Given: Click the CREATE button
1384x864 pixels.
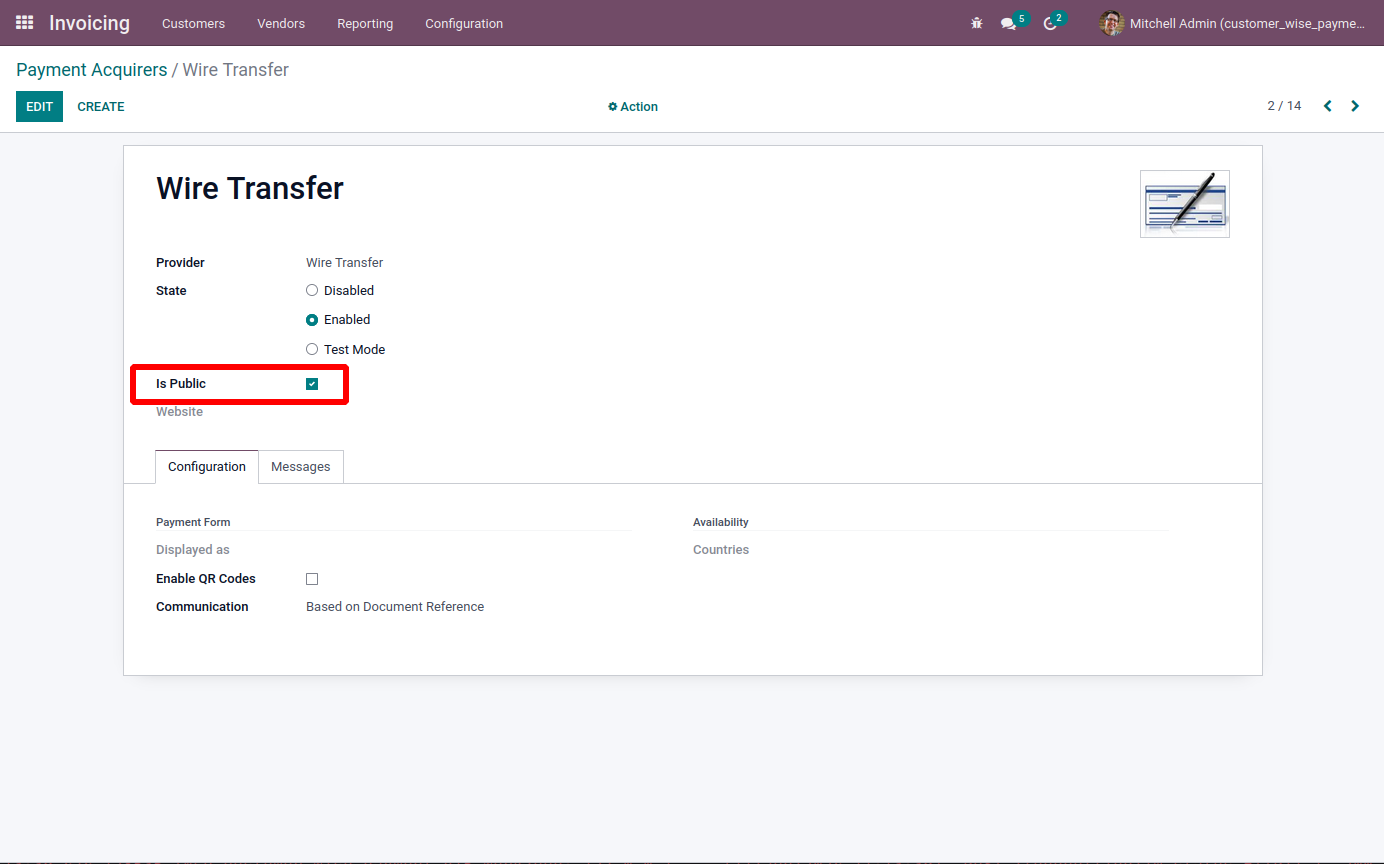Looking at the screenshot, I should point(101,107).
